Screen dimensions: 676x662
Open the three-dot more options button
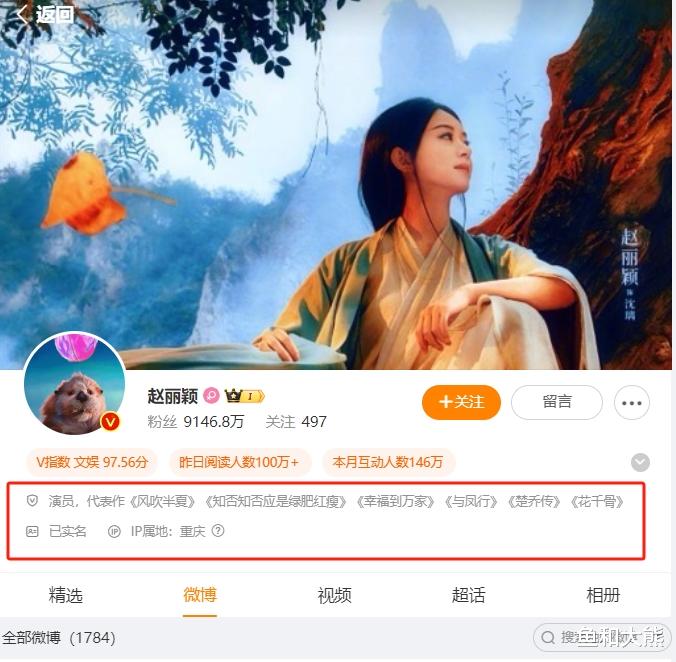[632, 403]
